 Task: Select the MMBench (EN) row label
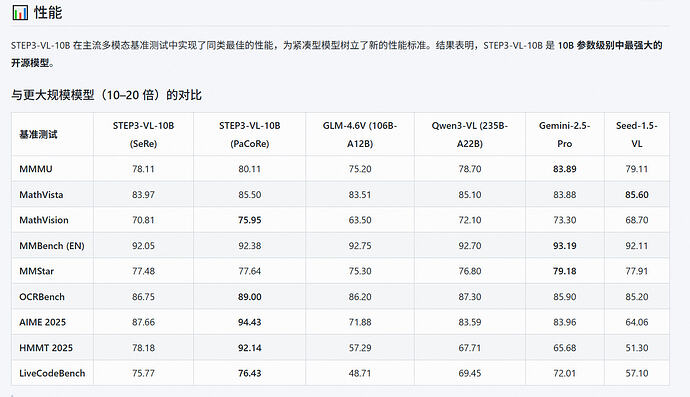tap(51, 246)
